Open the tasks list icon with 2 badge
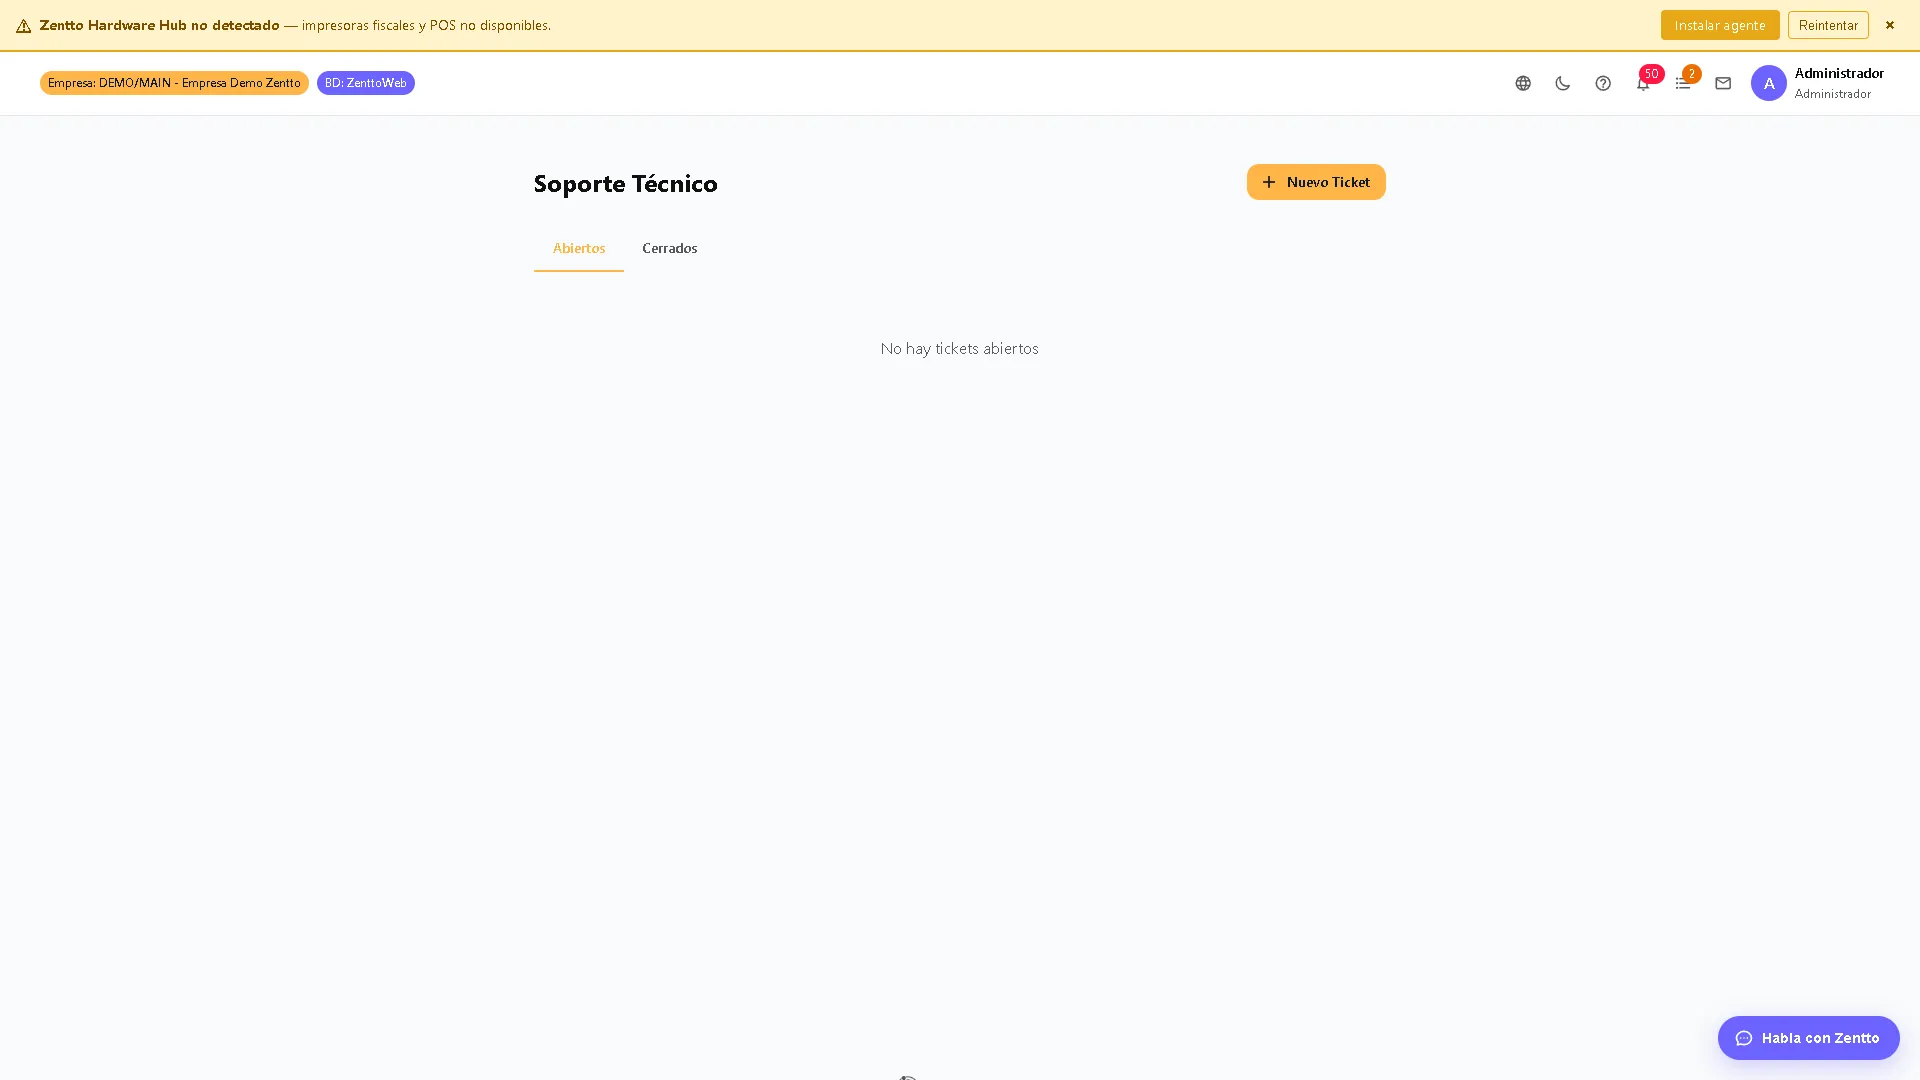 1683,84
